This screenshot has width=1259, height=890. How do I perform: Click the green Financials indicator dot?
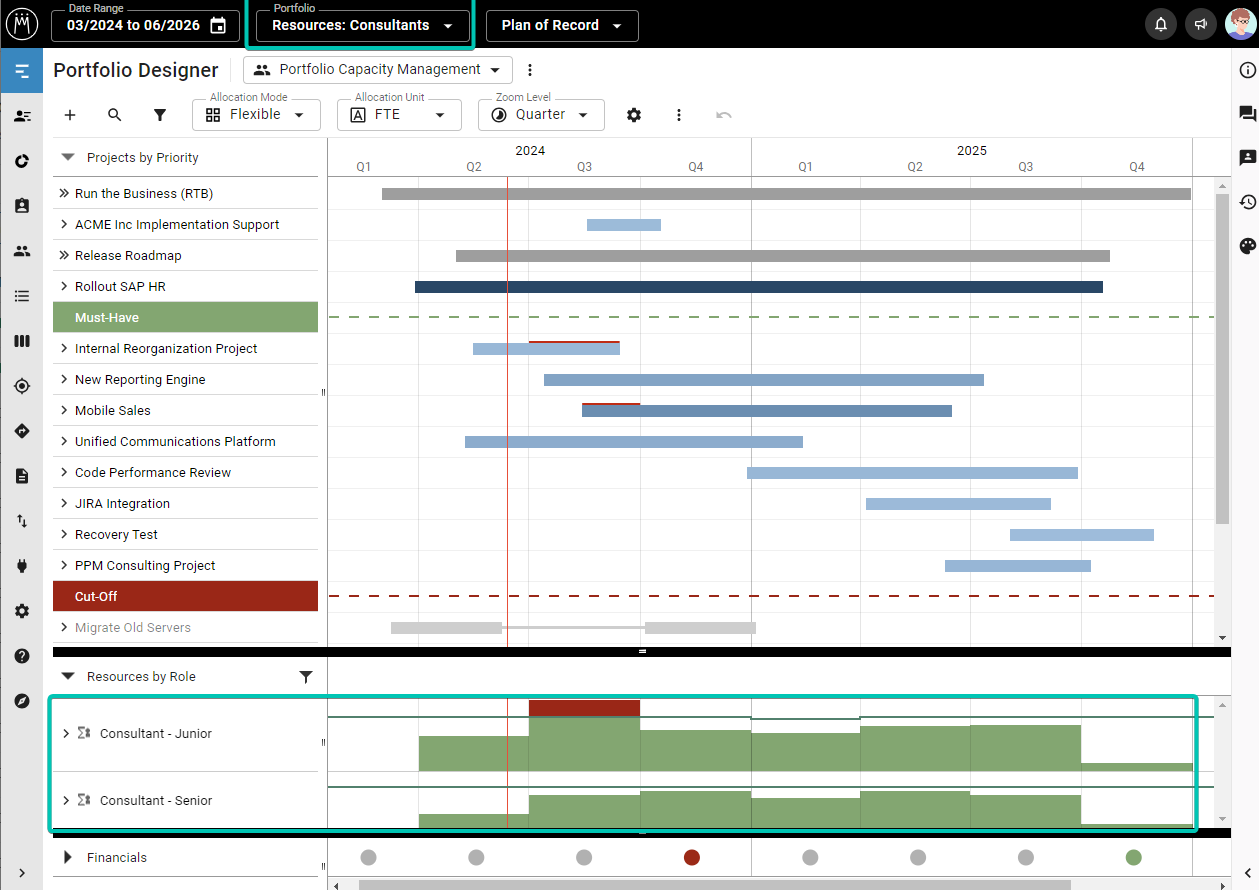(x=1133, y=857)
